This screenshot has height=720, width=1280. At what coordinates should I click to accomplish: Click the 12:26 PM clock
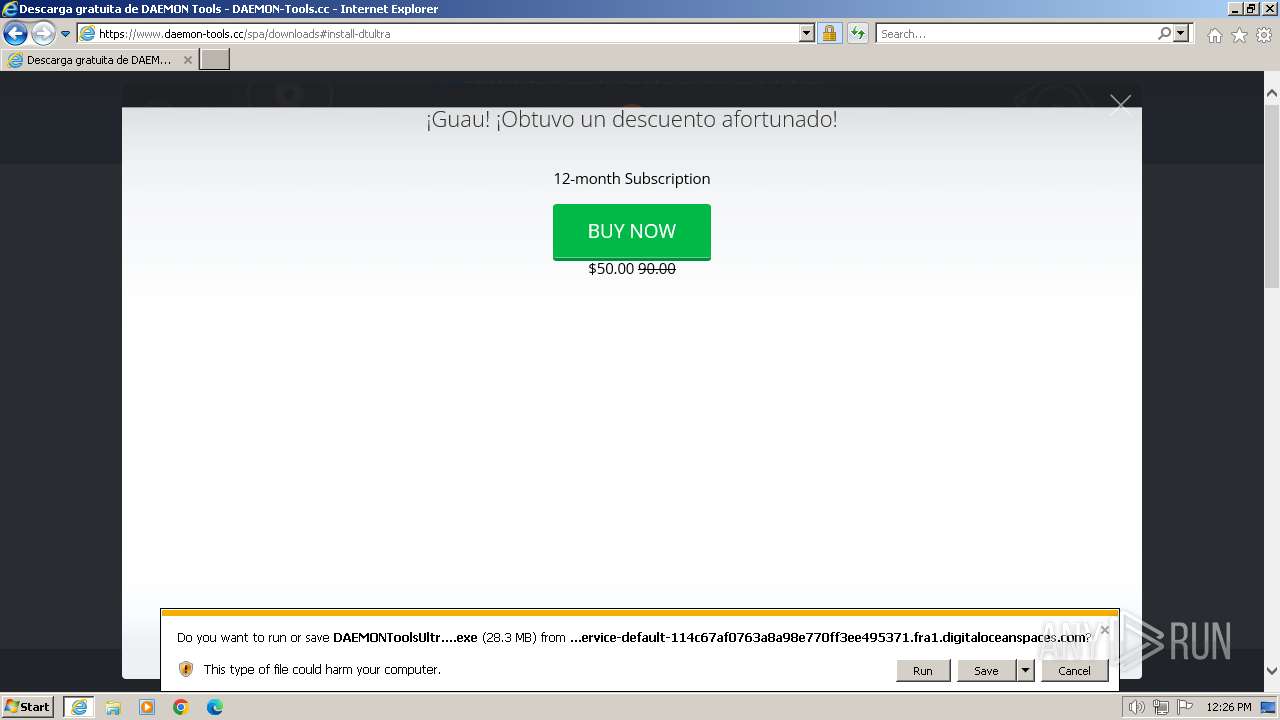pos(1228,707)
